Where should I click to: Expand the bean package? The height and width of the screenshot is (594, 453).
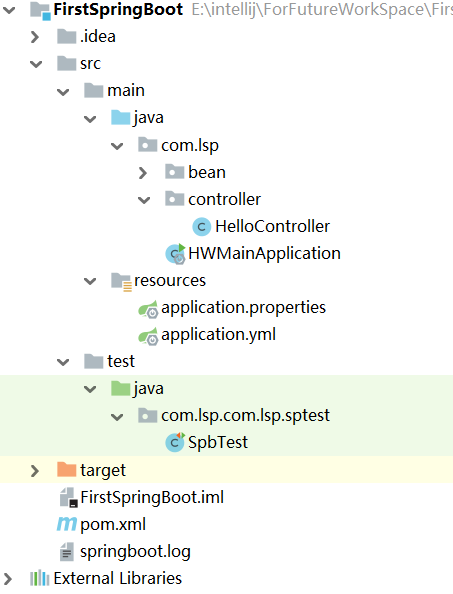pos(143,173)
